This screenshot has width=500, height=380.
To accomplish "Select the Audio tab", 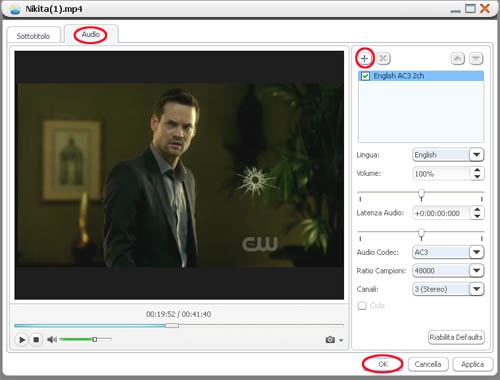I will (91, 34).
